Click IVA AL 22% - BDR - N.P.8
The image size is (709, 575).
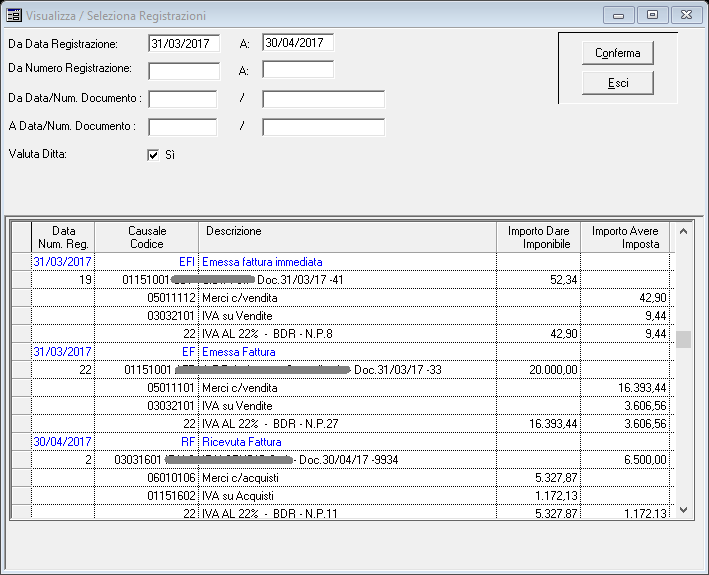[267, 334]
